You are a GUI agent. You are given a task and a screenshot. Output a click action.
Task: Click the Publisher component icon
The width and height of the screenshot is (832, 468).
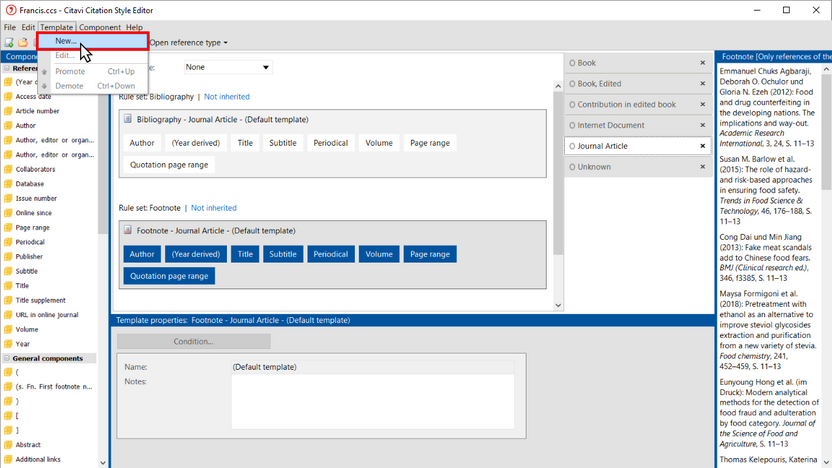point(8,256)
